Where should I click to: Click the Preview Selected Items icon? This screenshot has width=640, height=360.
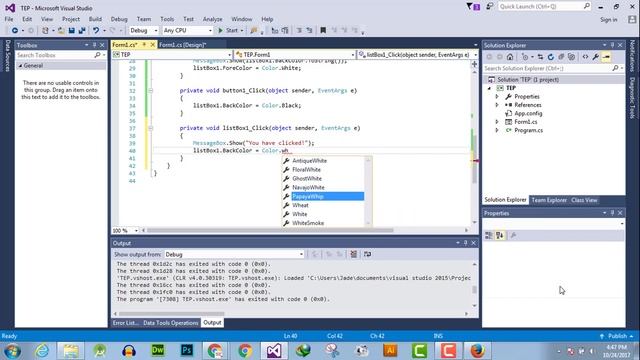coord(607,57)
